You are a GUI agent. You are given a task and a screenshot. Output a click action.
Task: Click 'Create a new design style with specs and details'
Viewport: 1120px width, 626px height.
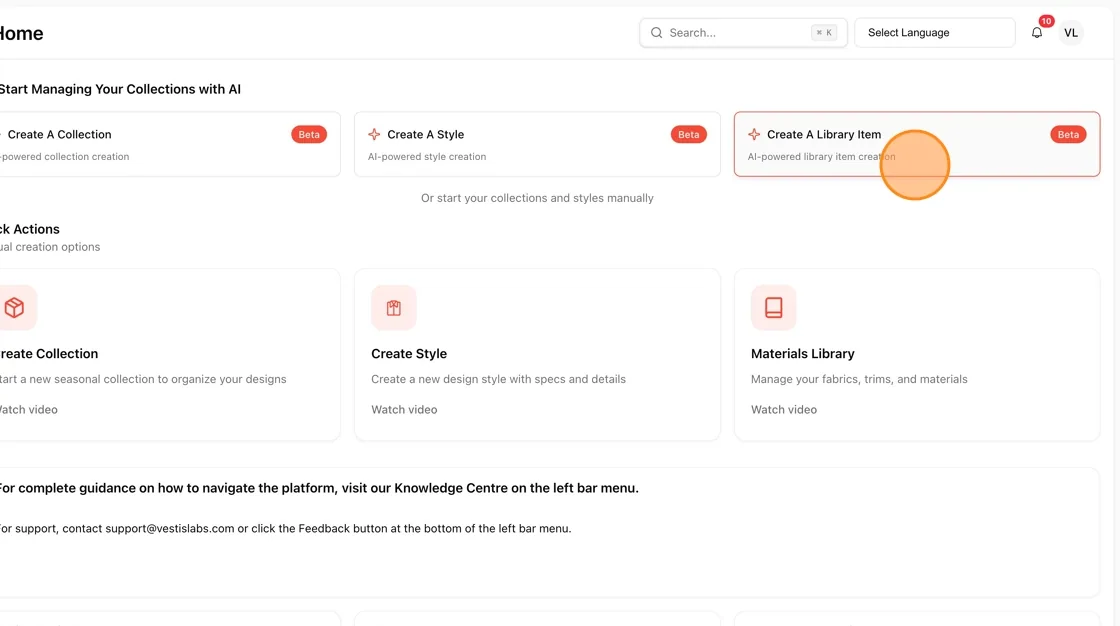coord(499,379)
